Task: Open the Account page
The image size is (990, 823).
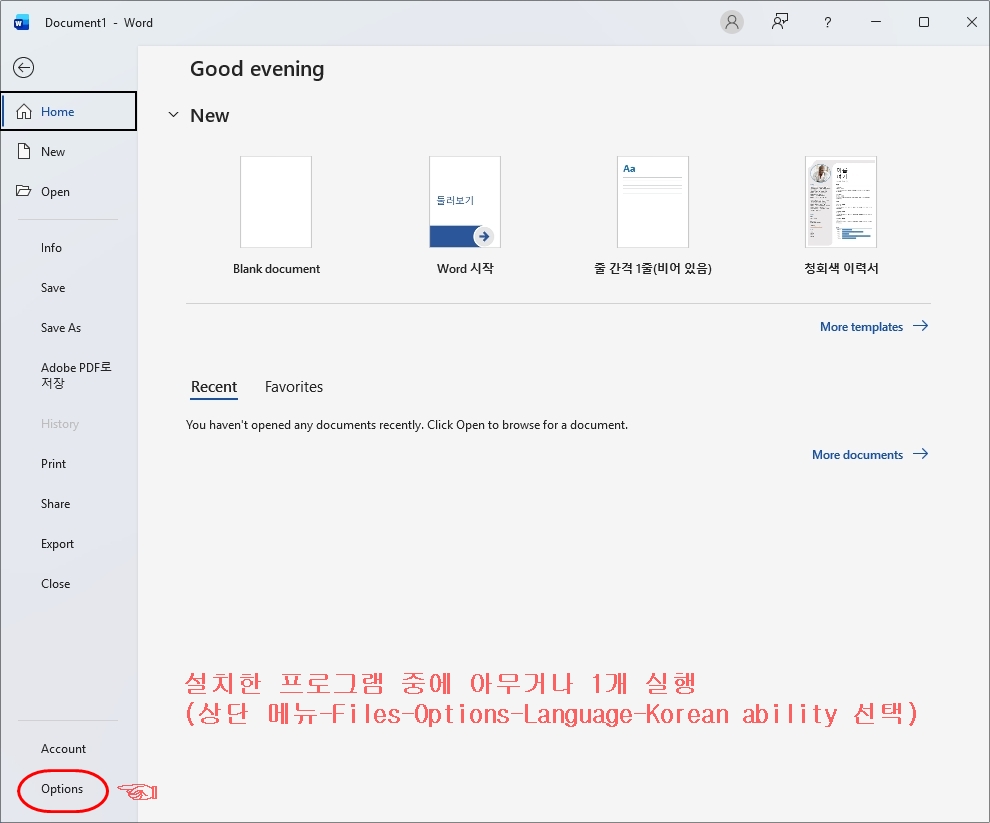Action: point(63,749)
